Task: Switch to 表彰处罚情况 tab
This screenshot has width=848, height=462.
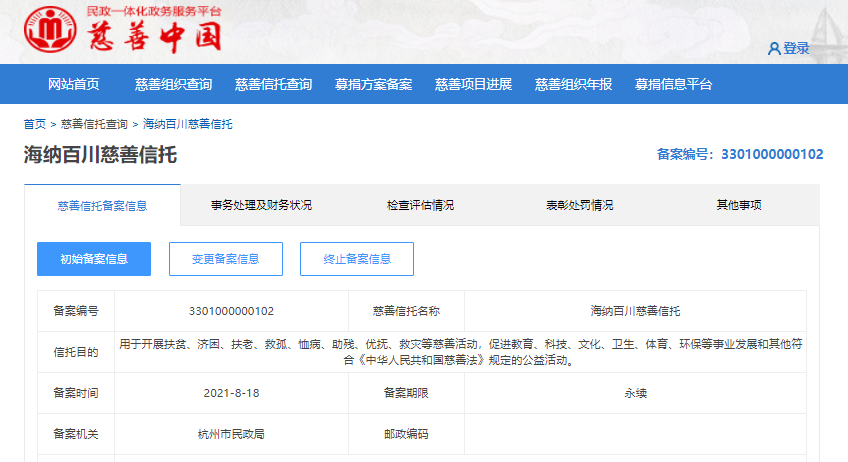Action: (x=579, y=206)
